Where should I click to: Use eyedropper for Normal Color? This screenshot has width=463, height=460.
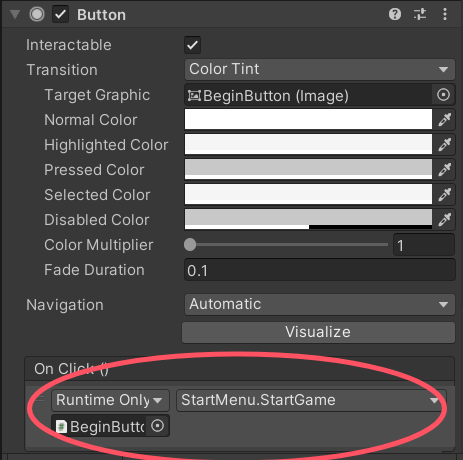(445, 119)
